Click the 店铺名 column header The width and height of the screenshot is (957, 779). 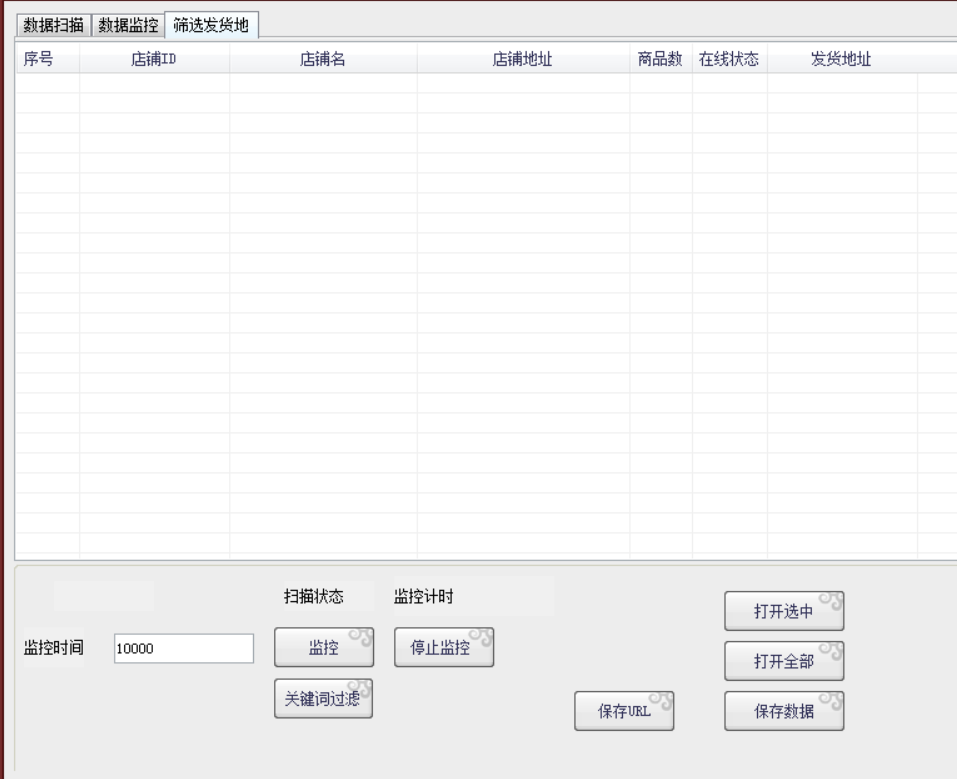click(x=323, y=59)
